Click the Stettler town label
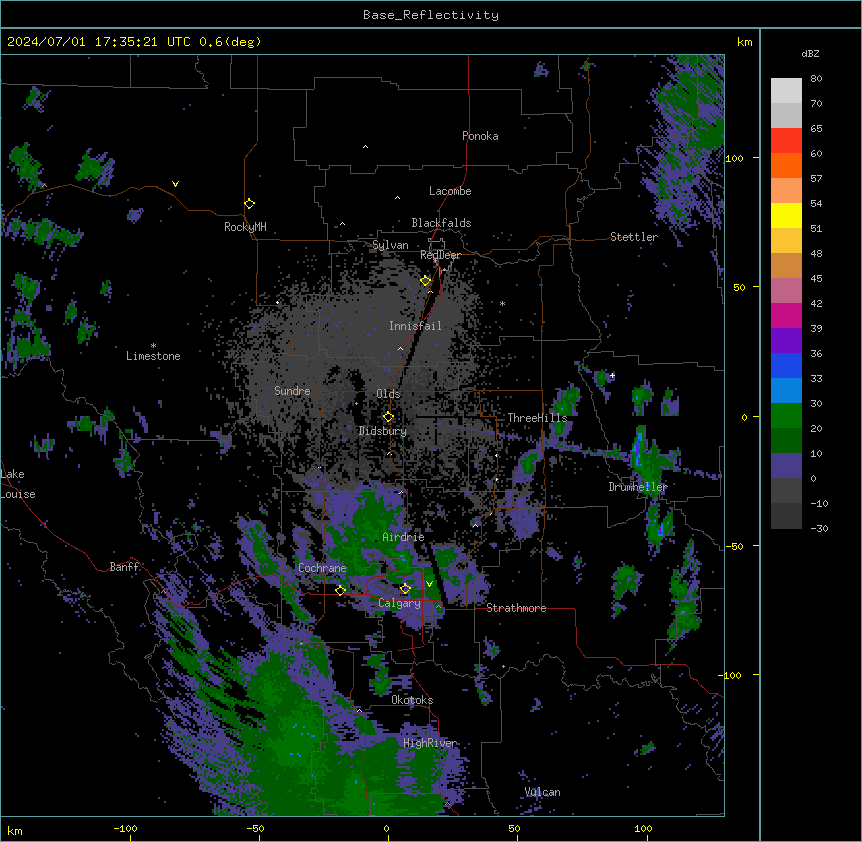 634,237
